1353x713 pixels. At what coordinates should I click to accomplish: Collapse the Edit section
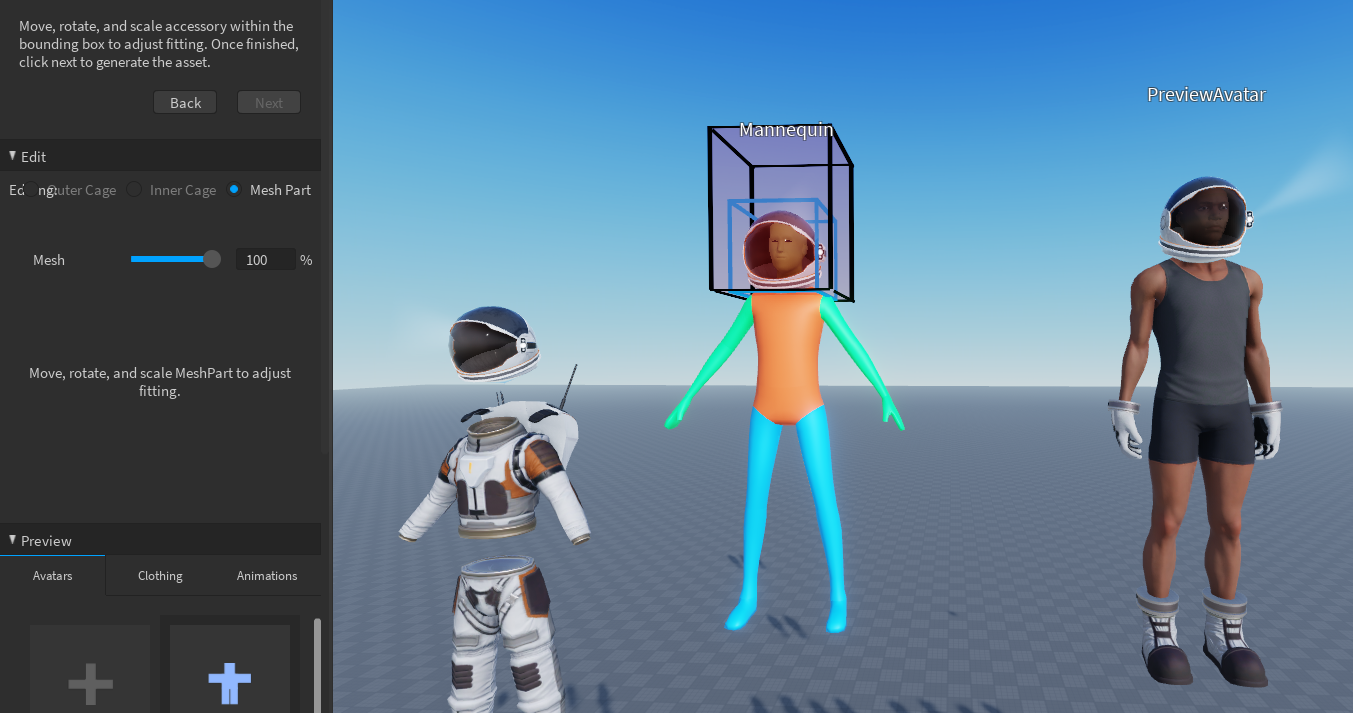click(13, 156)
